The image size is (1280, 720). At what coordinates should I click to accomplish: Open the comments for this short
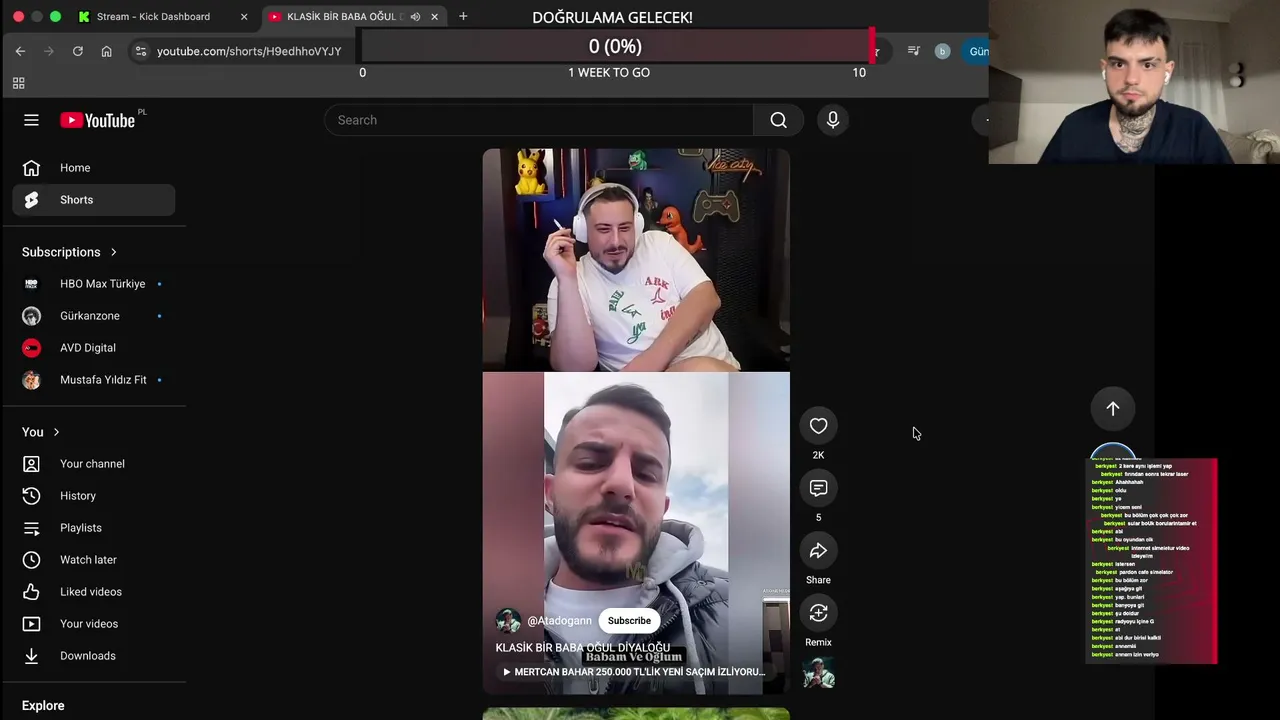818,488
